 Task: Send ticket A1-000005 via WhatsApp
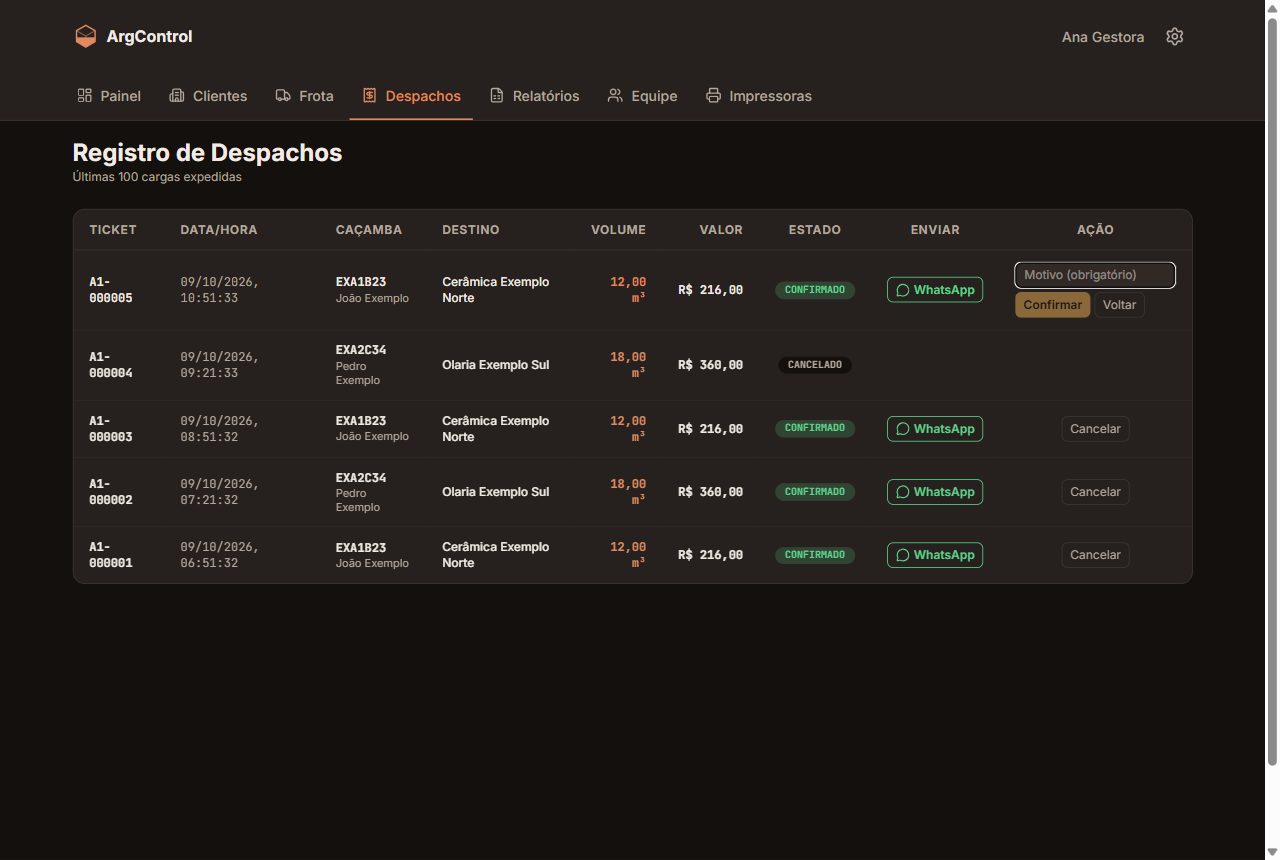click(x=935, y=290)
